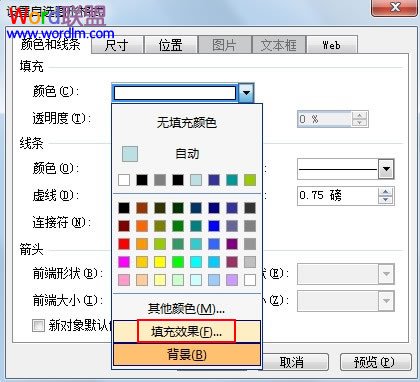Select 背景(B) in the fill menu
Image resolution: width=420 pixels, height=382 pixels.
187,355
